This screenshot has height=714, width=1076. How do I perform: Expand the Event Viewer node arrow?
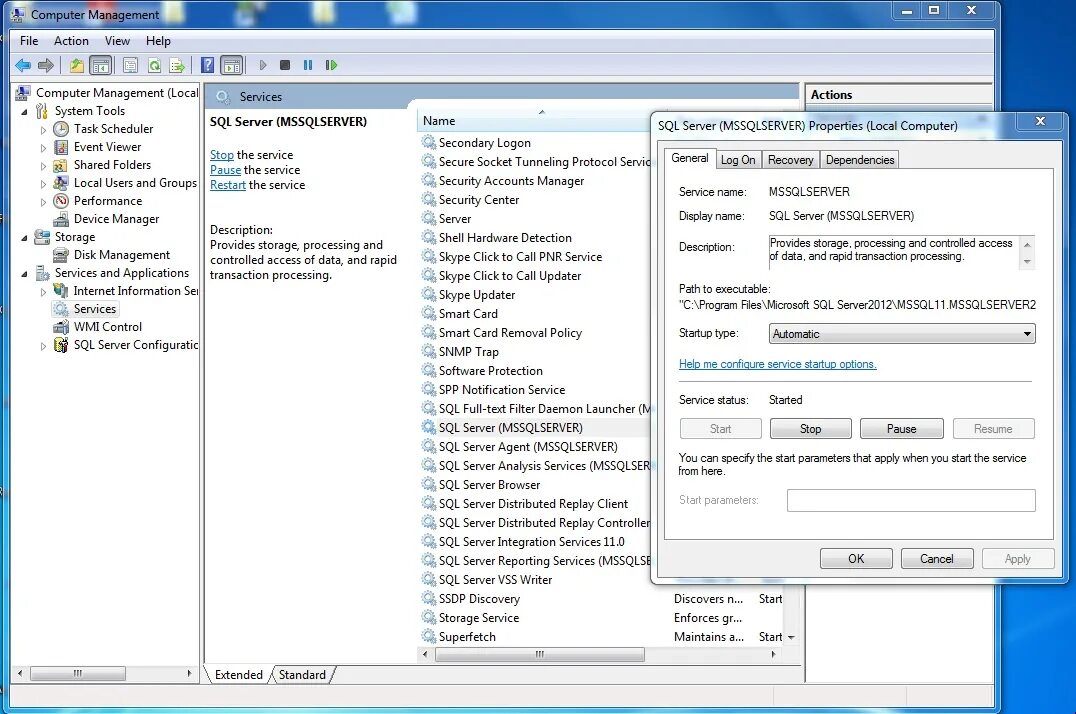click(x=43, y=148)
